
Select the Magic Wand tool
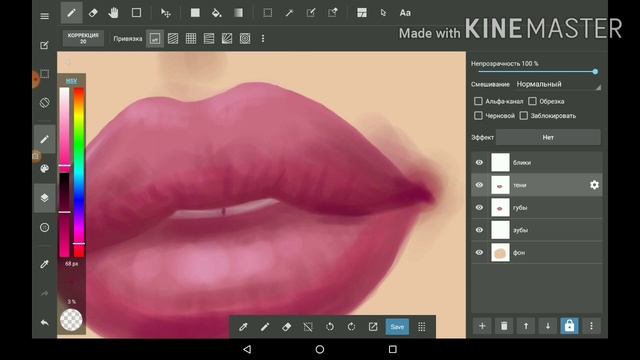(289, 13)
